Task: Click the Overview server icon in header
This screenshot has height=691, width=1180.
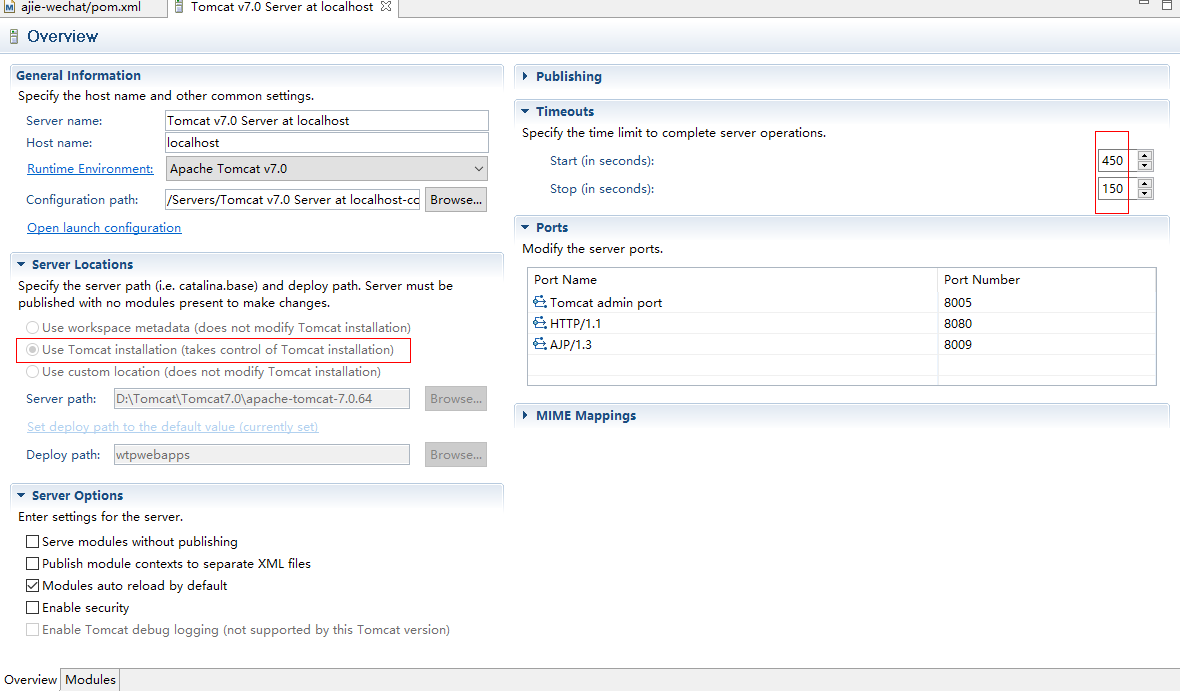Action: (14, 36)
